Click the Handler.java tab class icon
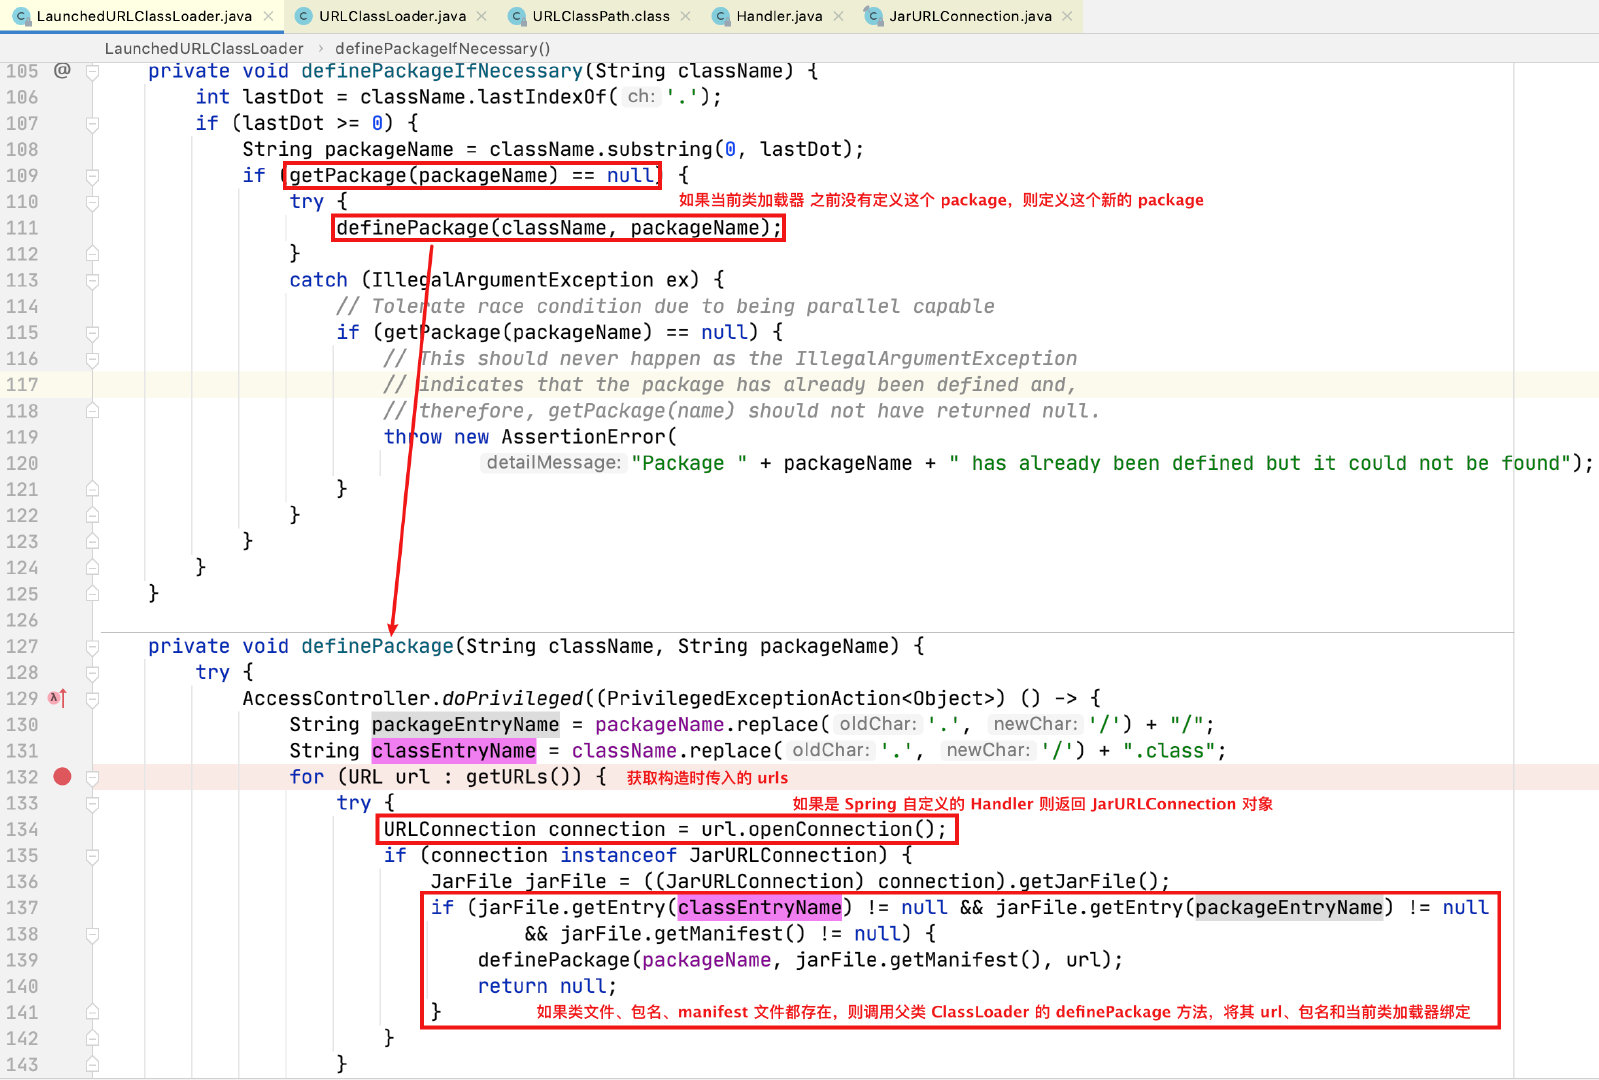The height and width of the screenshot is (1080, 1599). [720, 16]
